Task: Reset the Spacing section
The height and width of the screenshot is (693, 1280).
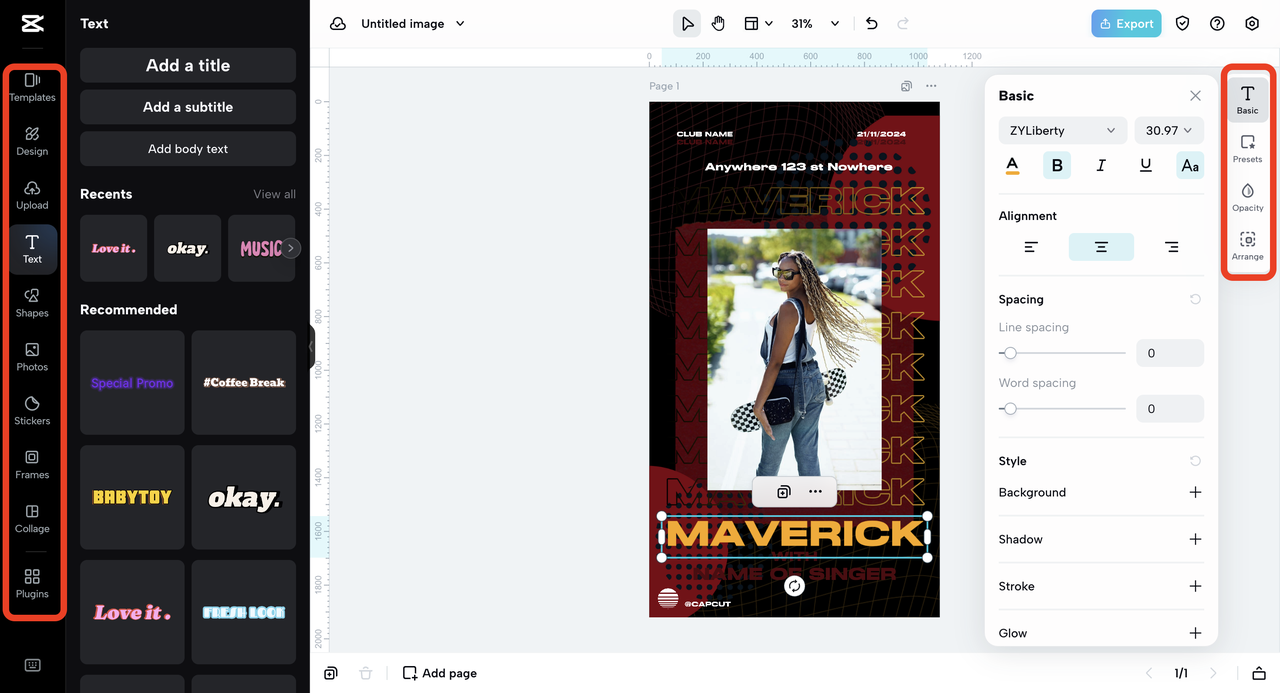Action: click(x=1195, y=299)
